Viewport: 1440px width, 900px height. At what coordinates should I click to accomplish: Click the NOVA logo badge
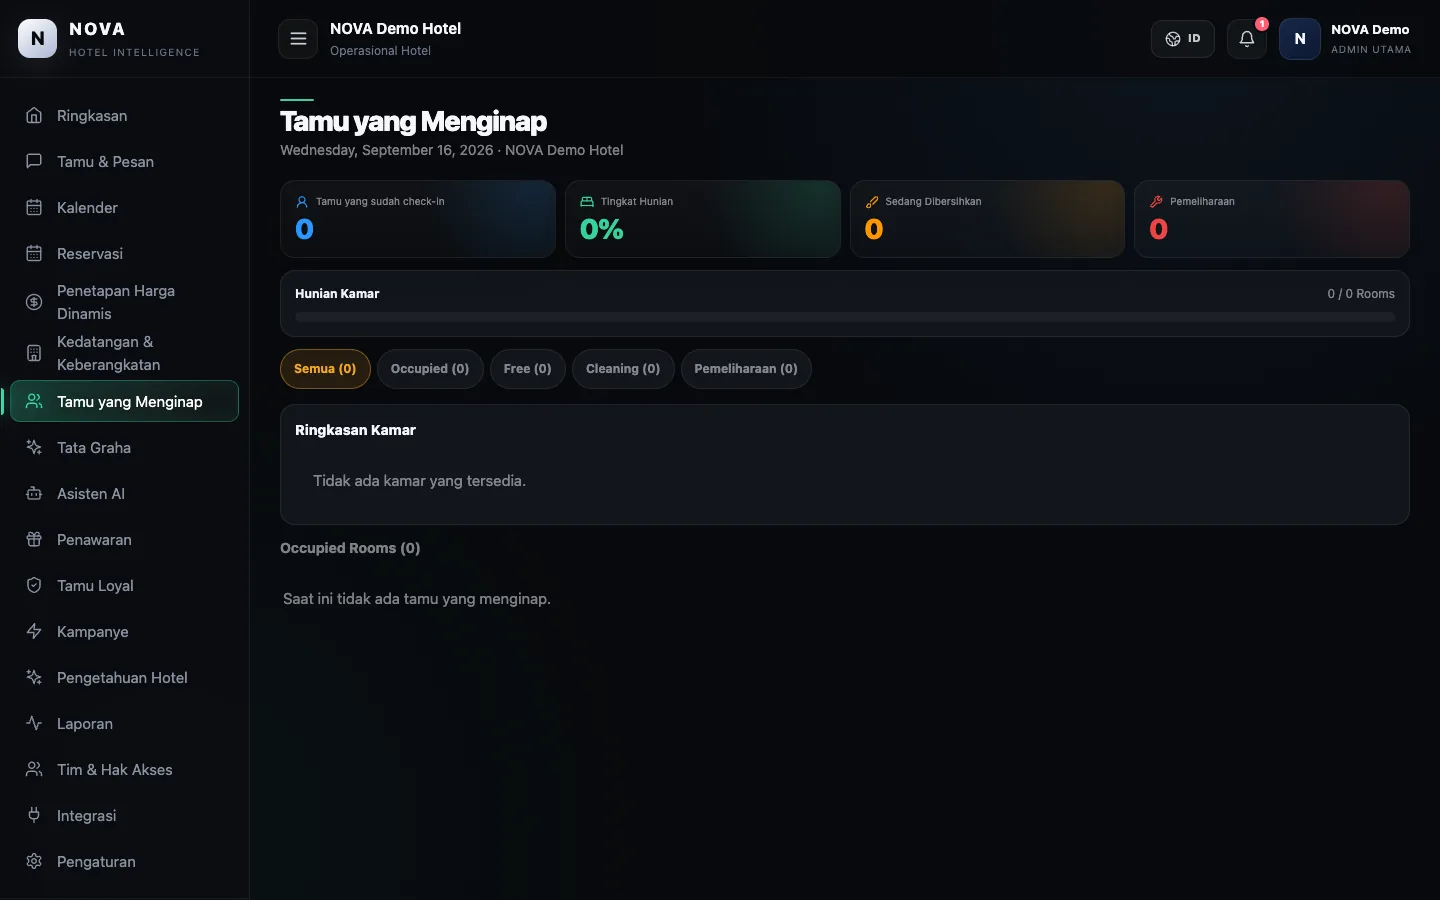point(38,39)
